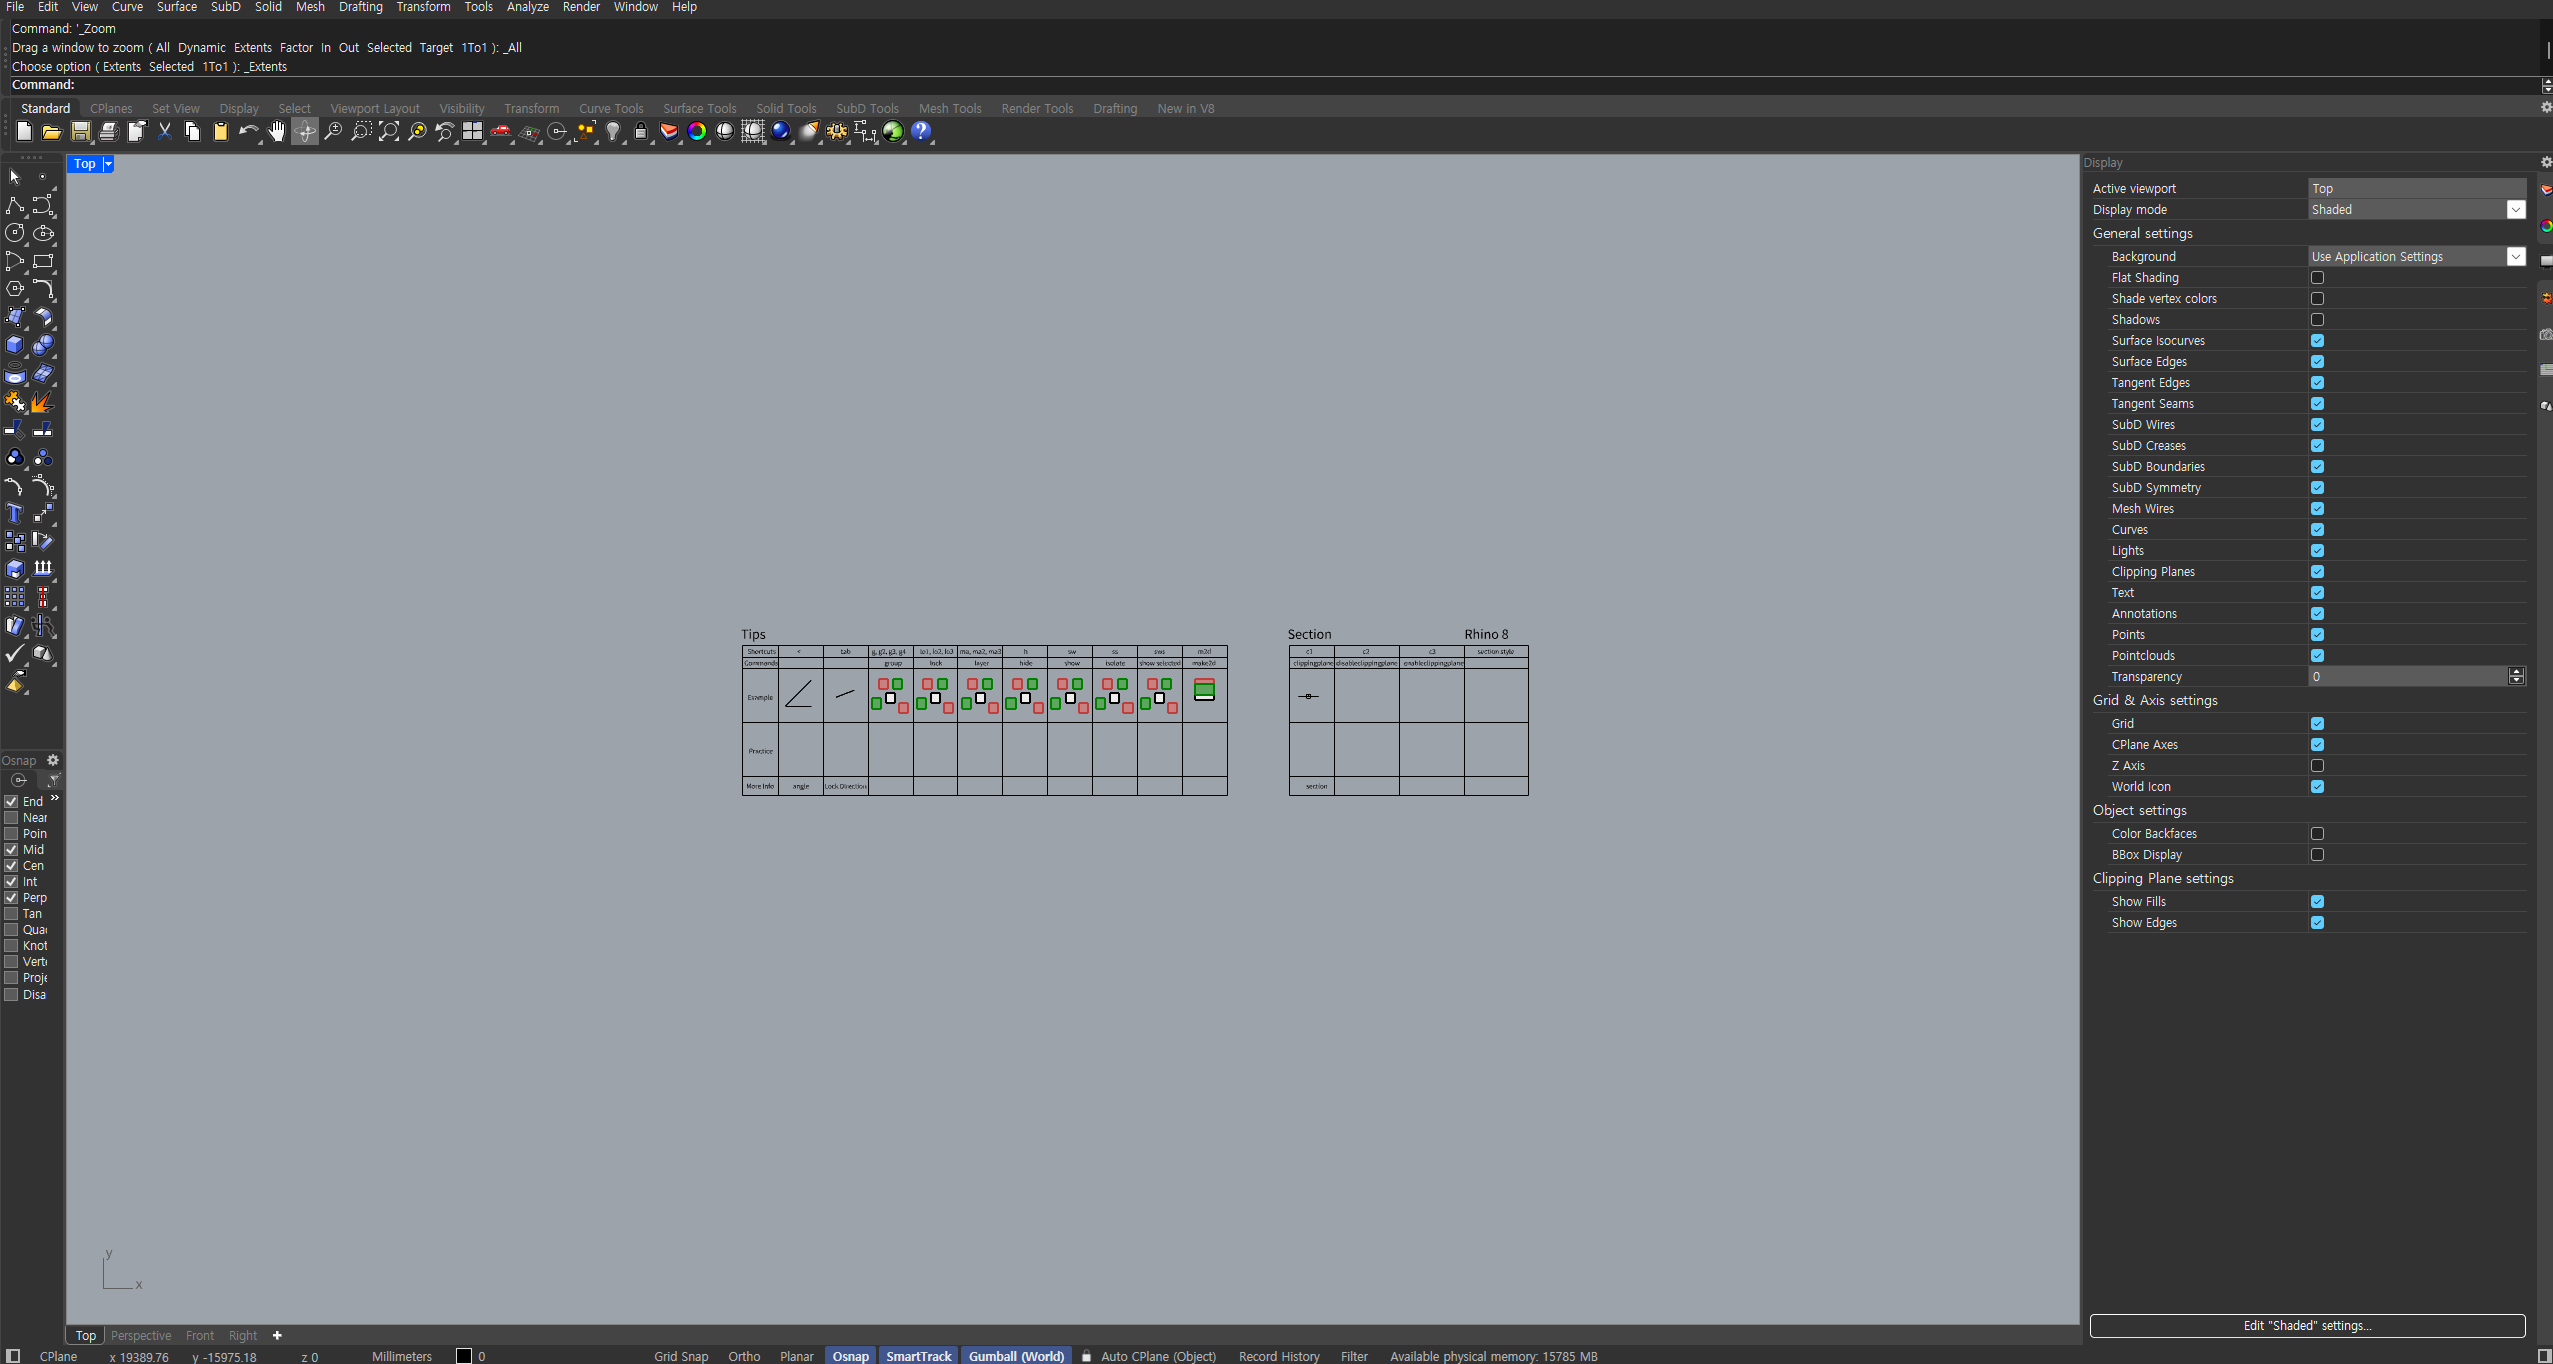Screen dimensions: 2553x1364
Task: Click the Zoom Extents icon
Action: [389, 132]
